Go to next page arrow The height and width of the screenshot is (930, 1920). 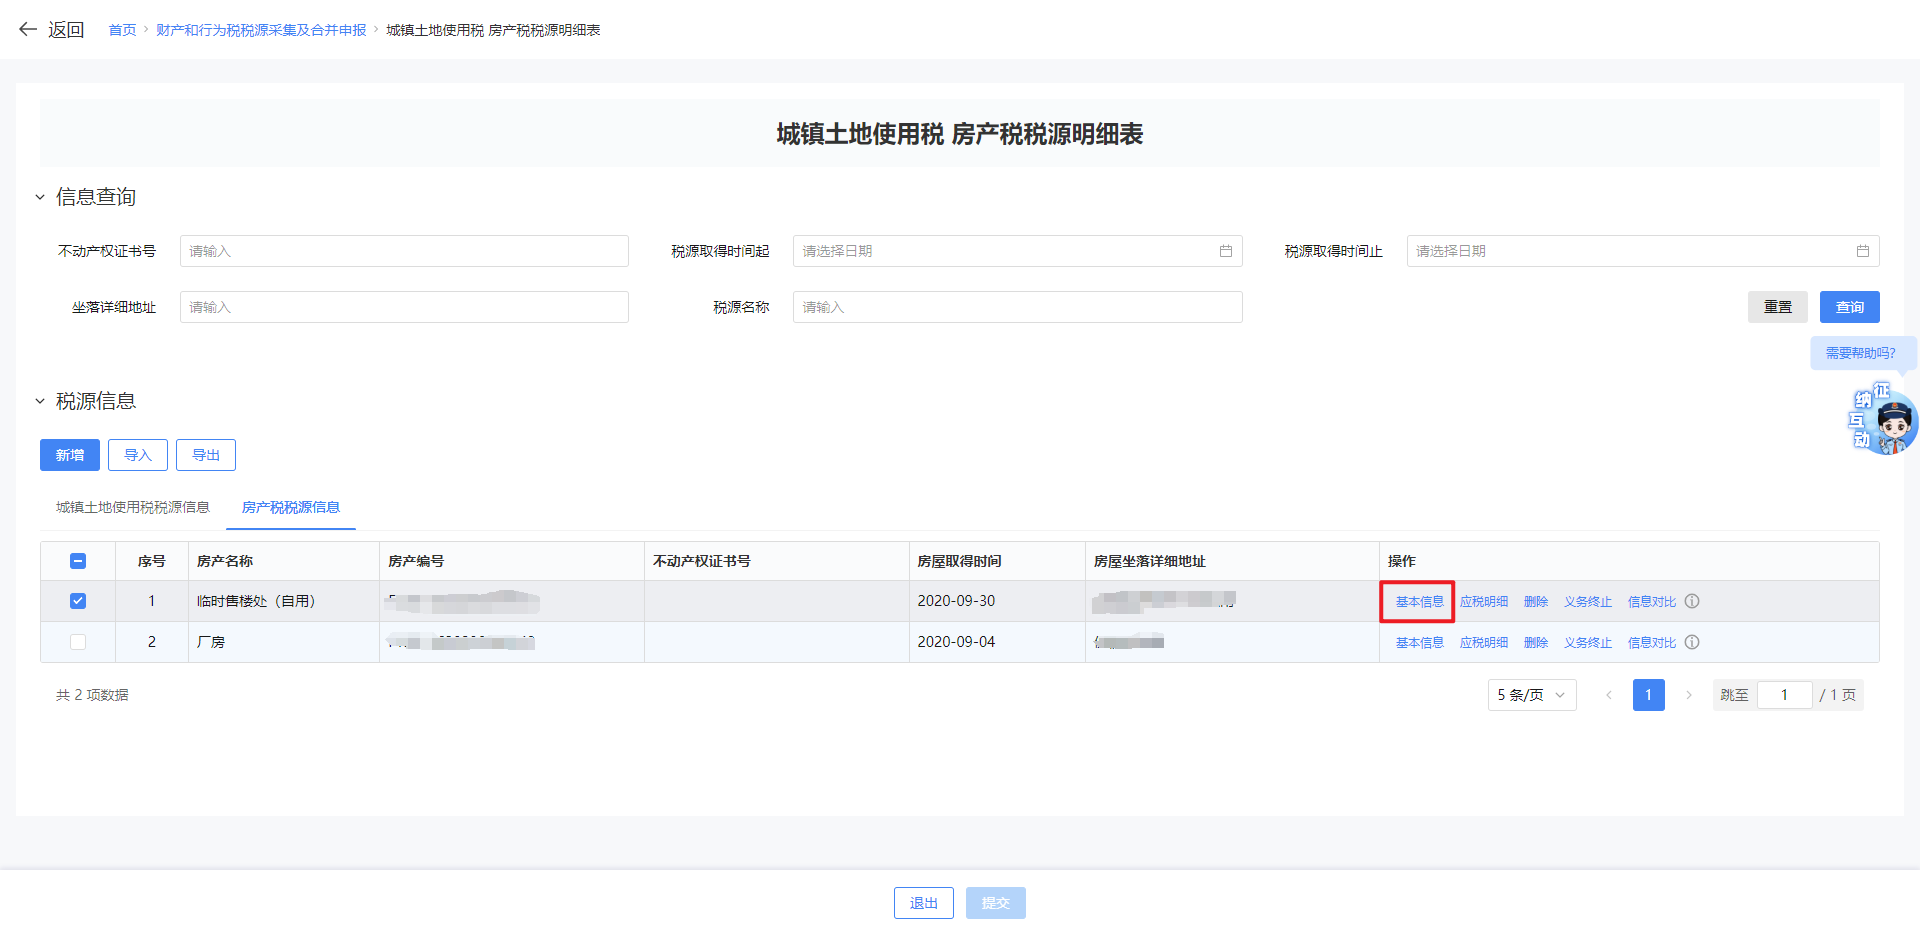(x=1689, y=695)
